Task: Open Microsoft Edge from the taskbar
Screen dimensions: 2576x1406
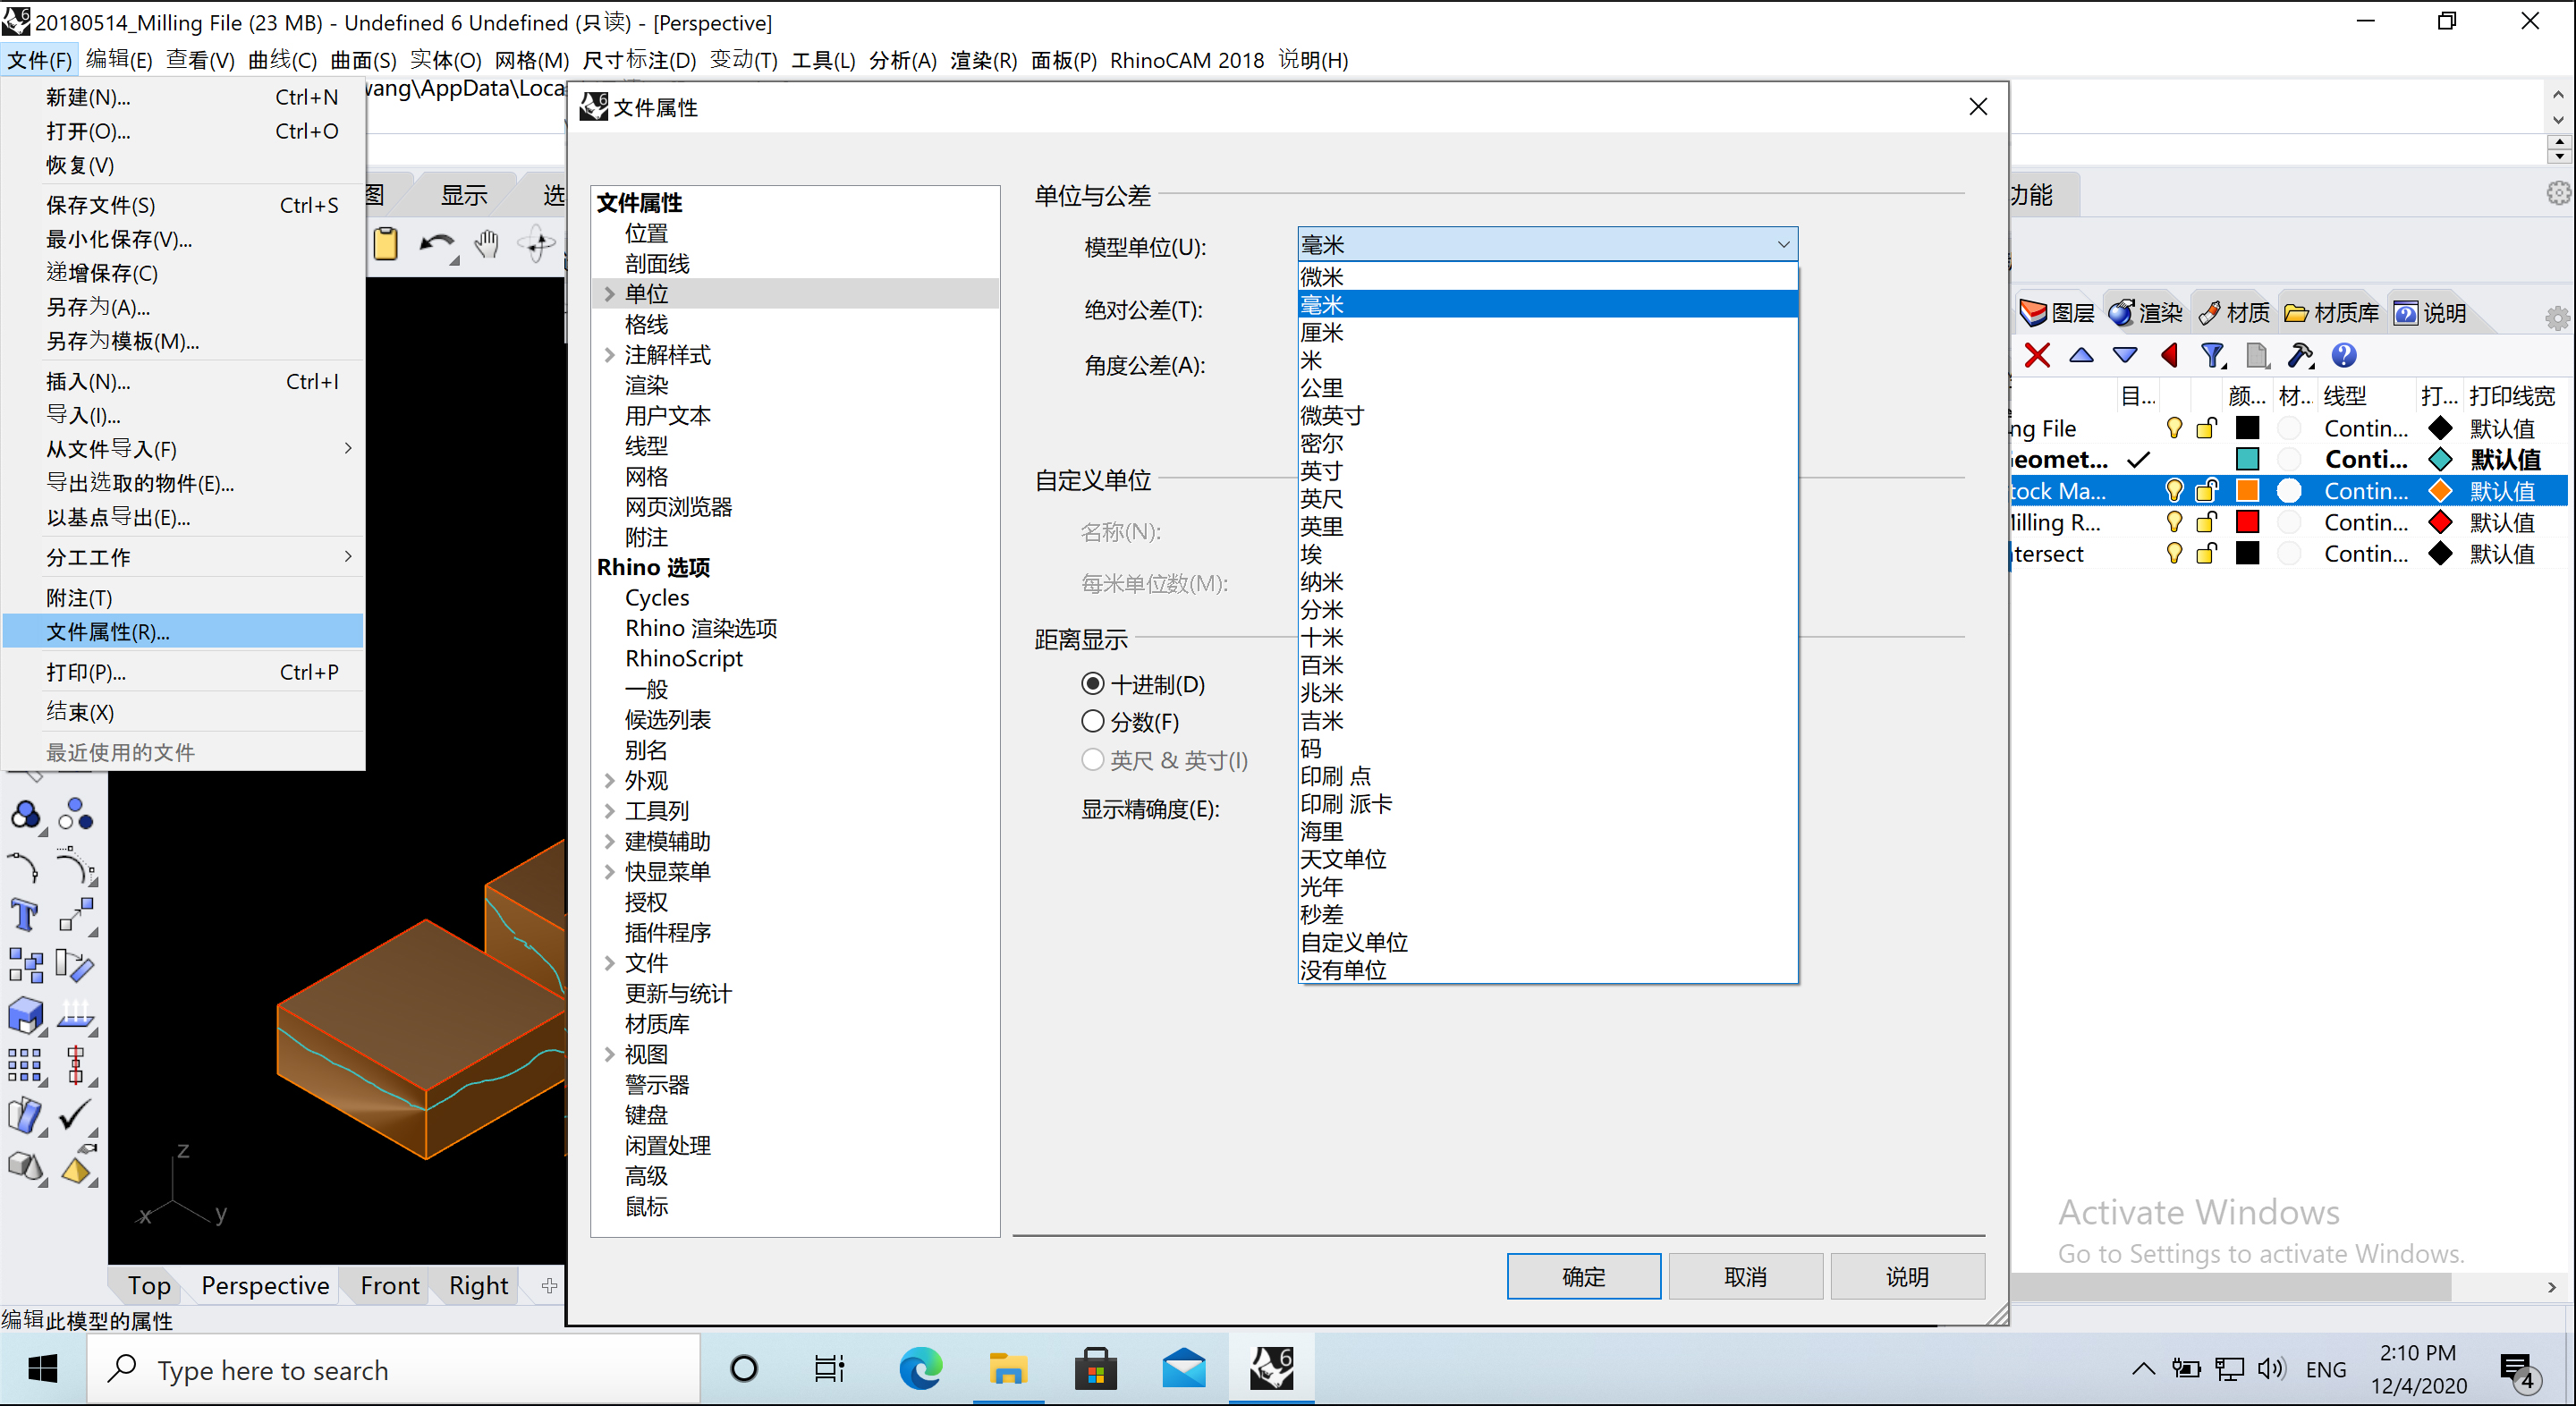Action: click(x=920, y=1368)
